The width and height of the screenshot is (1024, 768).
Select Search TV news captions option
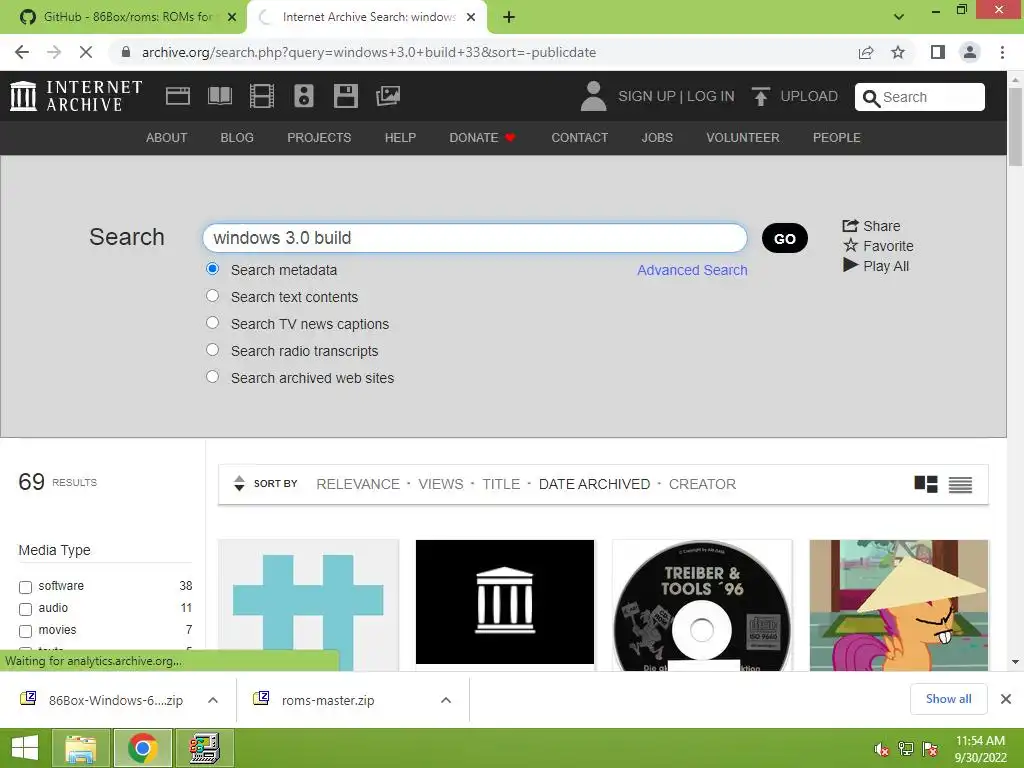[212, 323]
